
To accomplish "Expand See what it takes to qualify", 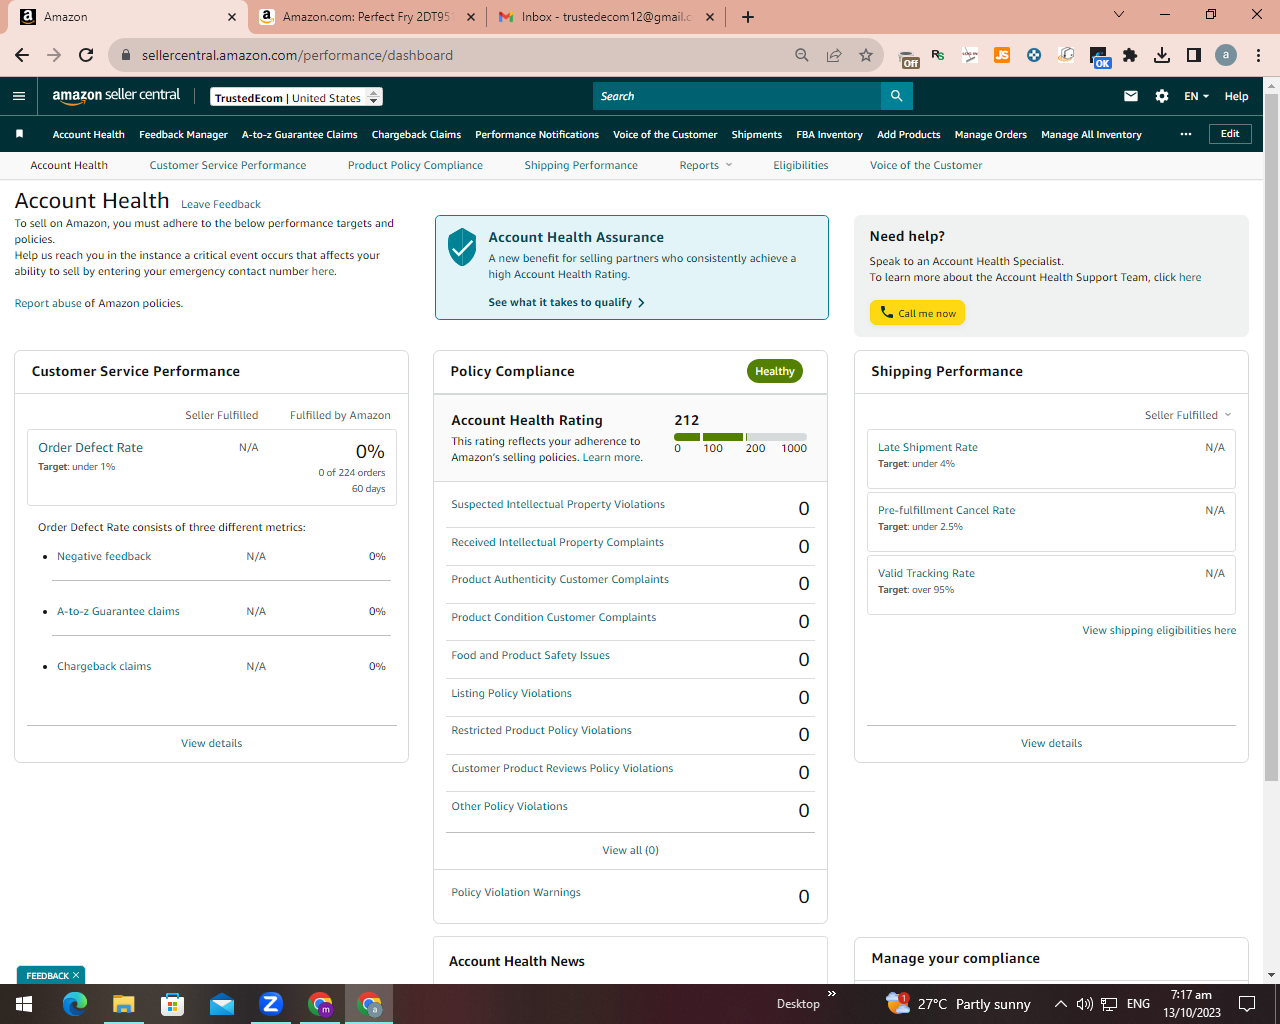I will point(566,302).
